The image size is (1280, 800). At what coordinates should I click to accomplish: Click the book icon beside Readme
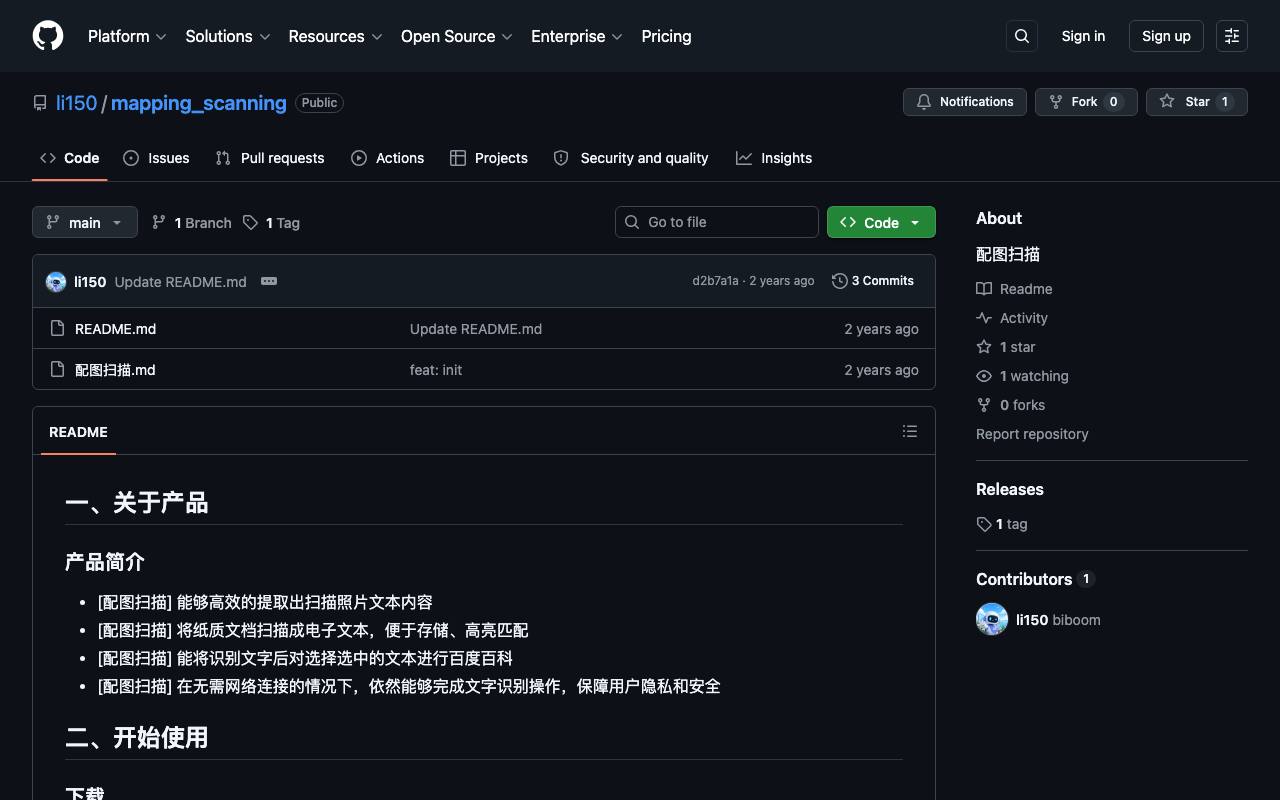tap(984, 289)
